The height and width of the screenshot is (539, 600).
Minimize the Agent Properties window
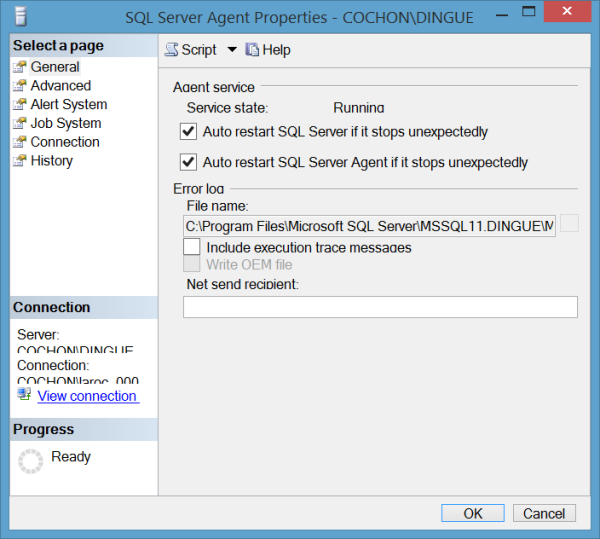tap(502, 15)
